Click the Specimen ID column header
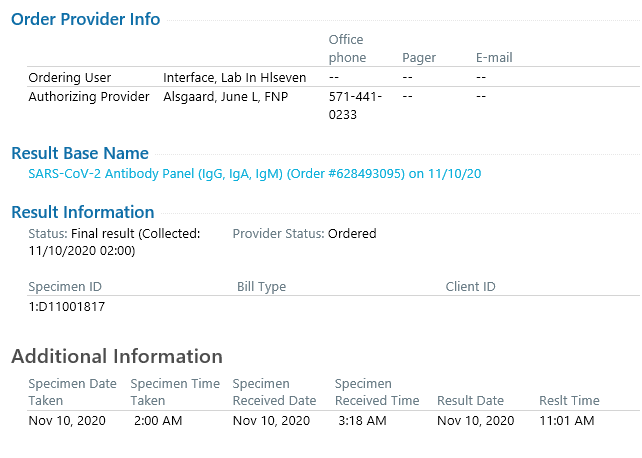Screen dimensions: 642x458 65,287
